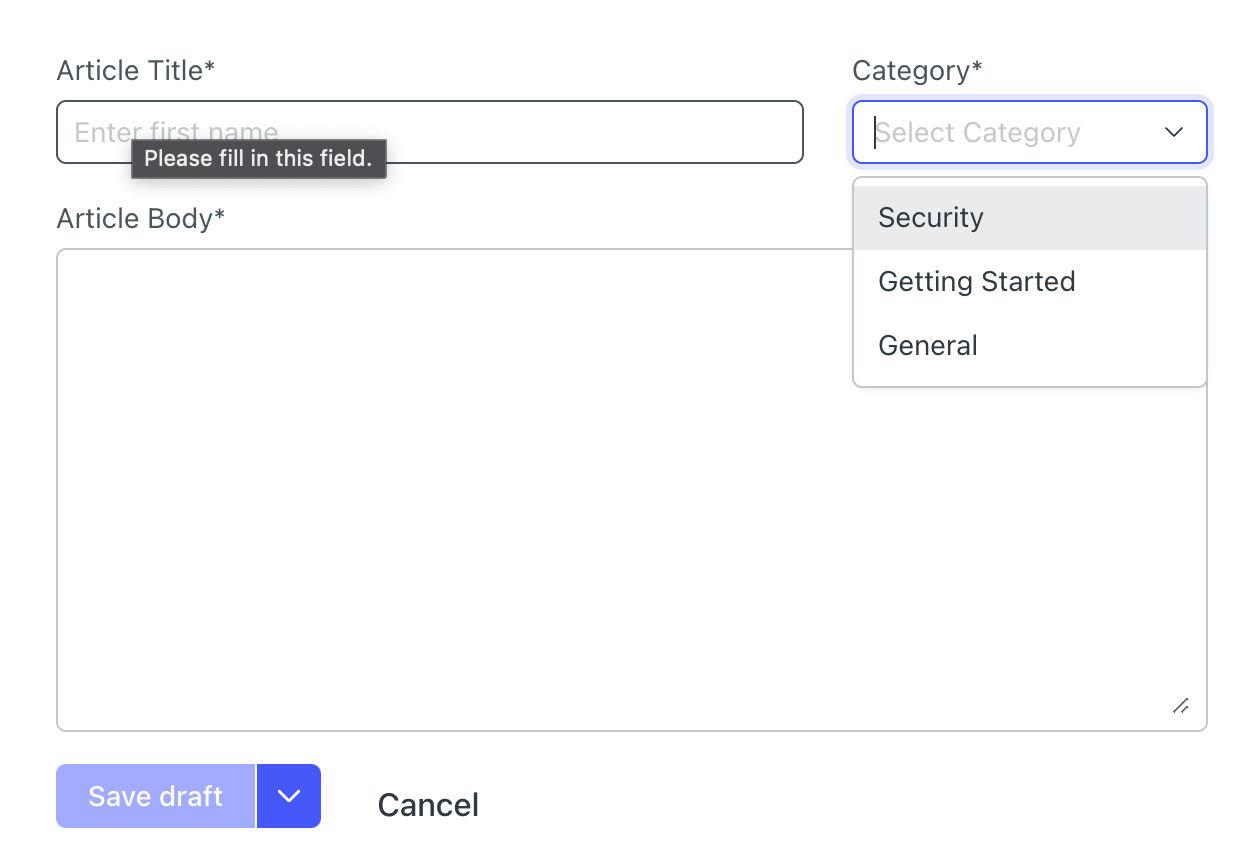Click the Category label text

pyautogui.click(x=911, y=71)
